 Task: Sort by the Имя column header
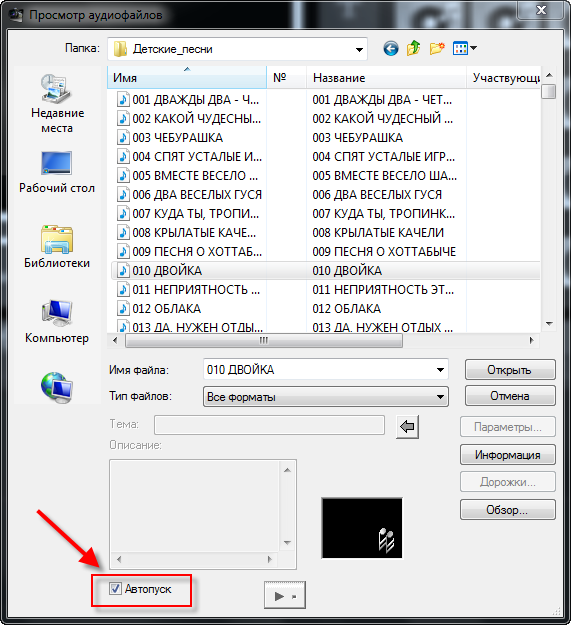coord(186,78)
